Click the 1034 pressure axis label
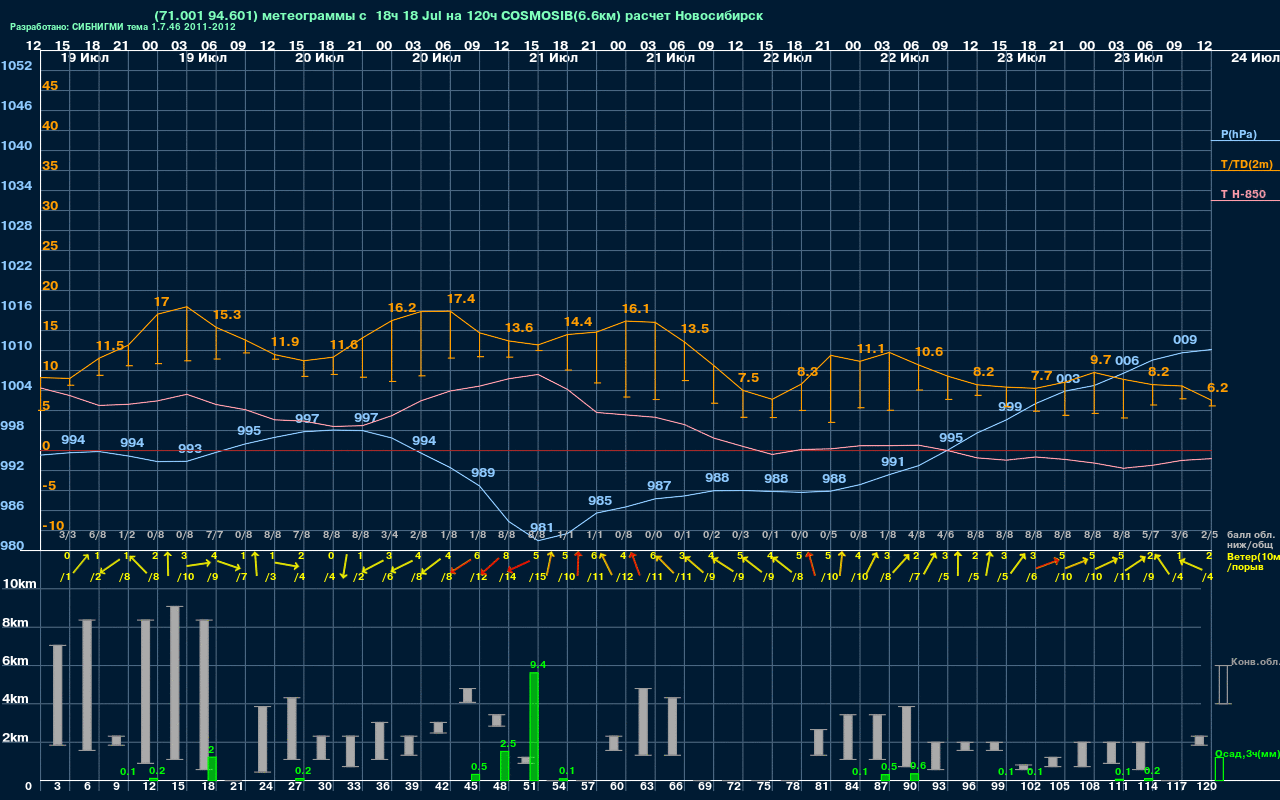Viewport: 1280px width, 800px height. click(x=16, y=186)
